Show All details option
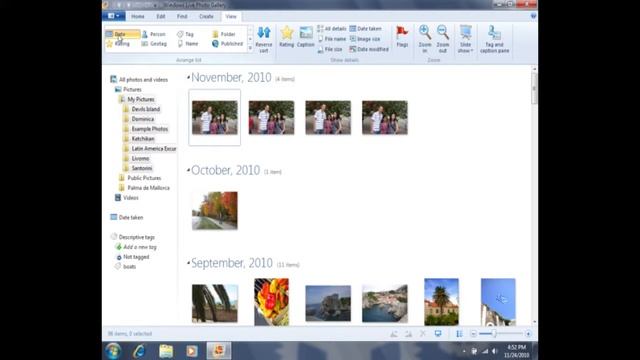This screenshot has height=360, width=640. click(x=332, y=29)
